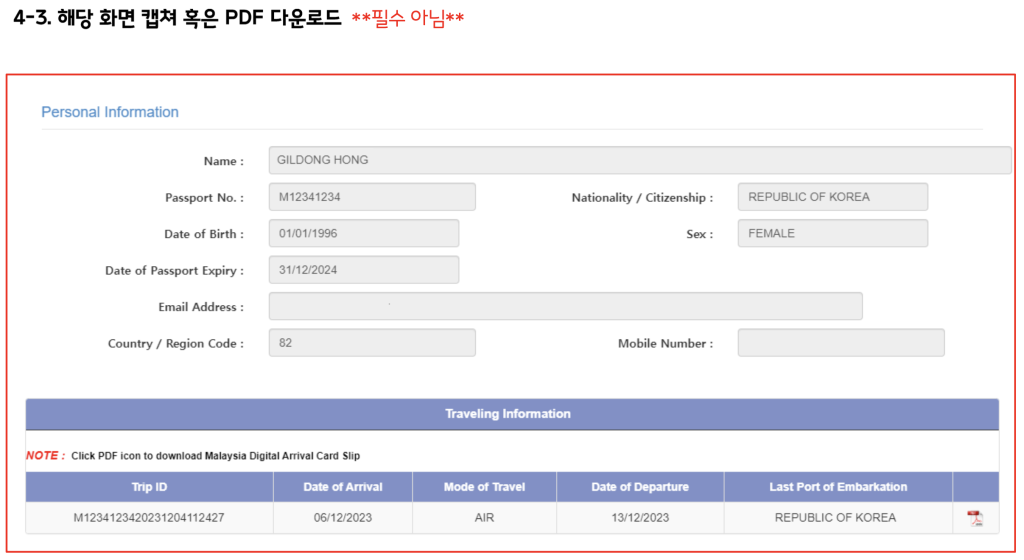Click the Traveling Information section header bar

[511, 414]
